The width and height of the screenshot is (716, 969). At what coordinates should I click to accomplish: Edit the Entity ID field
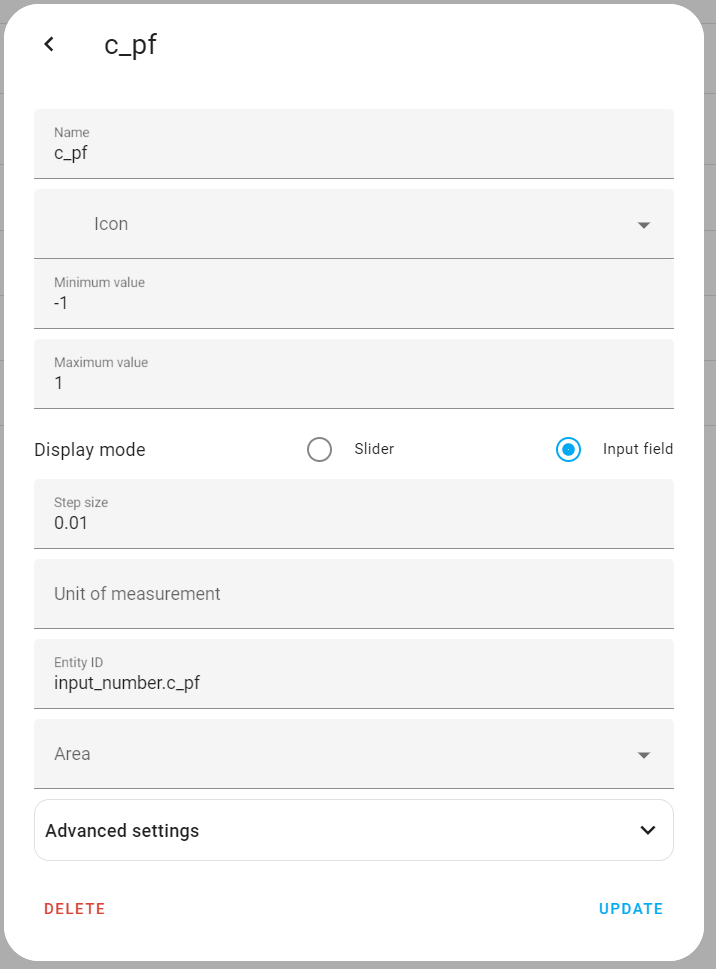(x=353, y=683)
